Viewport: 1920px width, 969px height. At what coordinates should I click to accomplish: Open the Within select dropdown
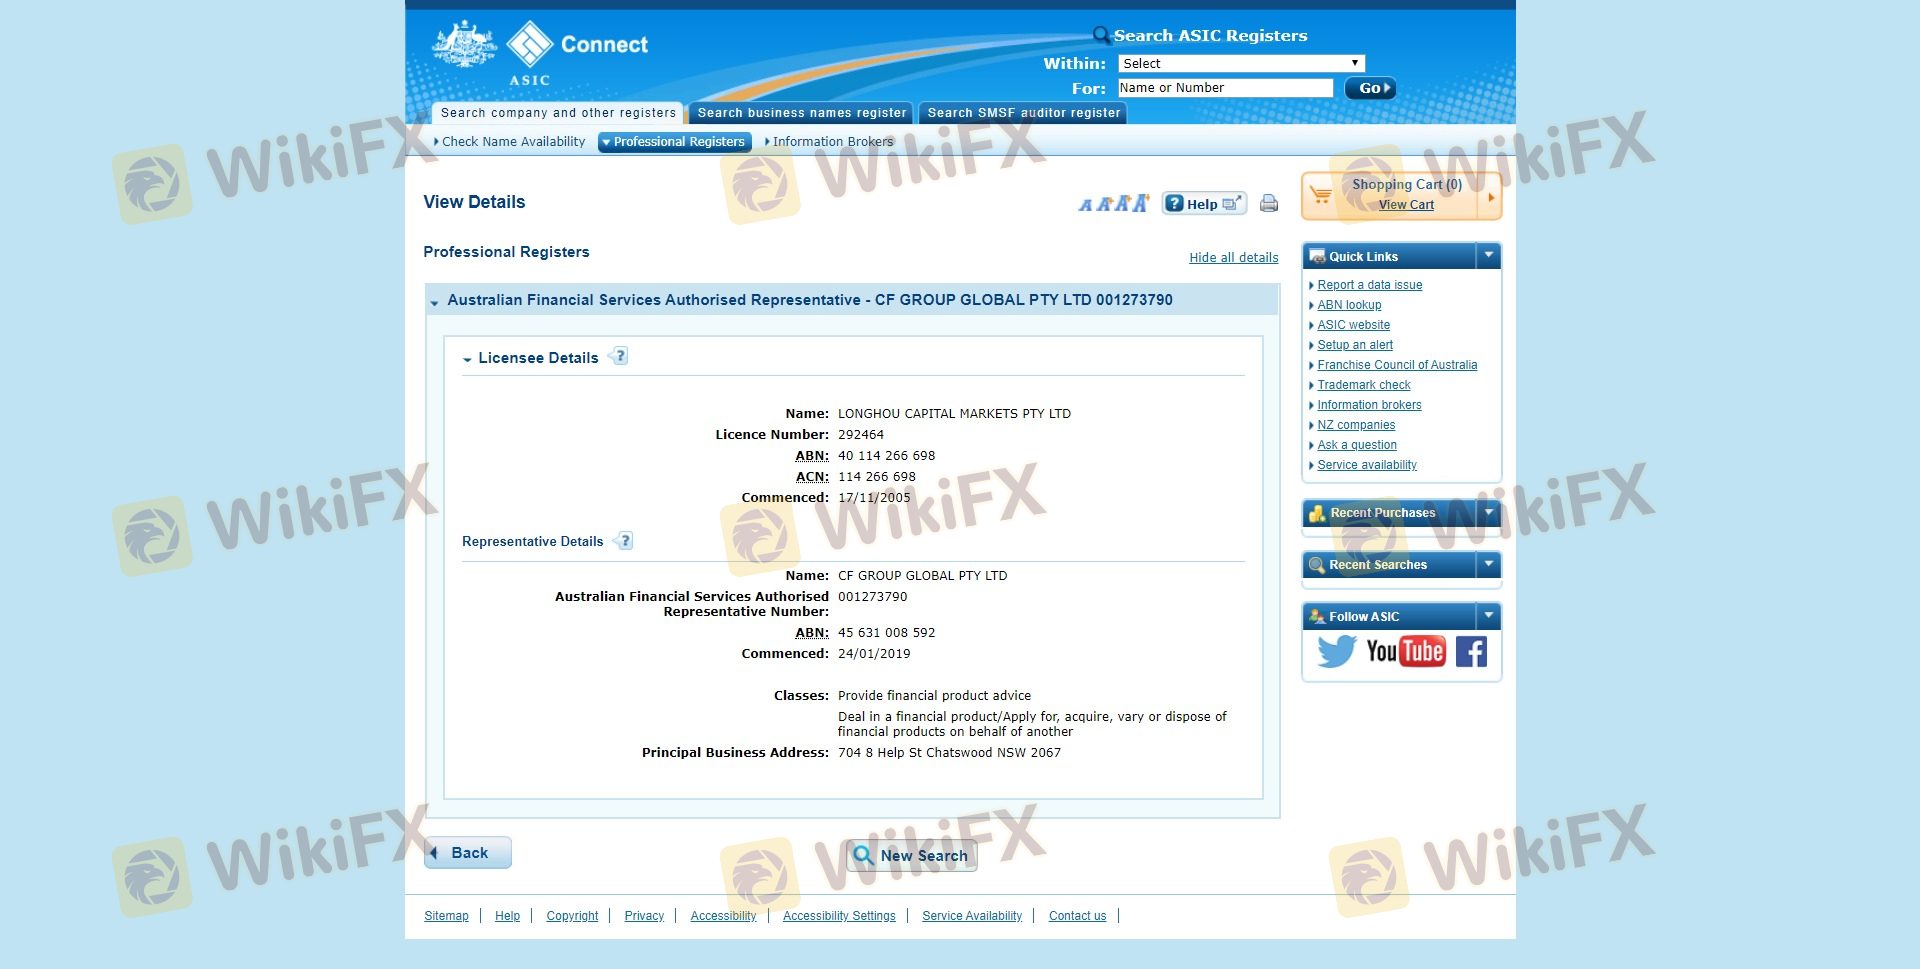click(1240, 64)
